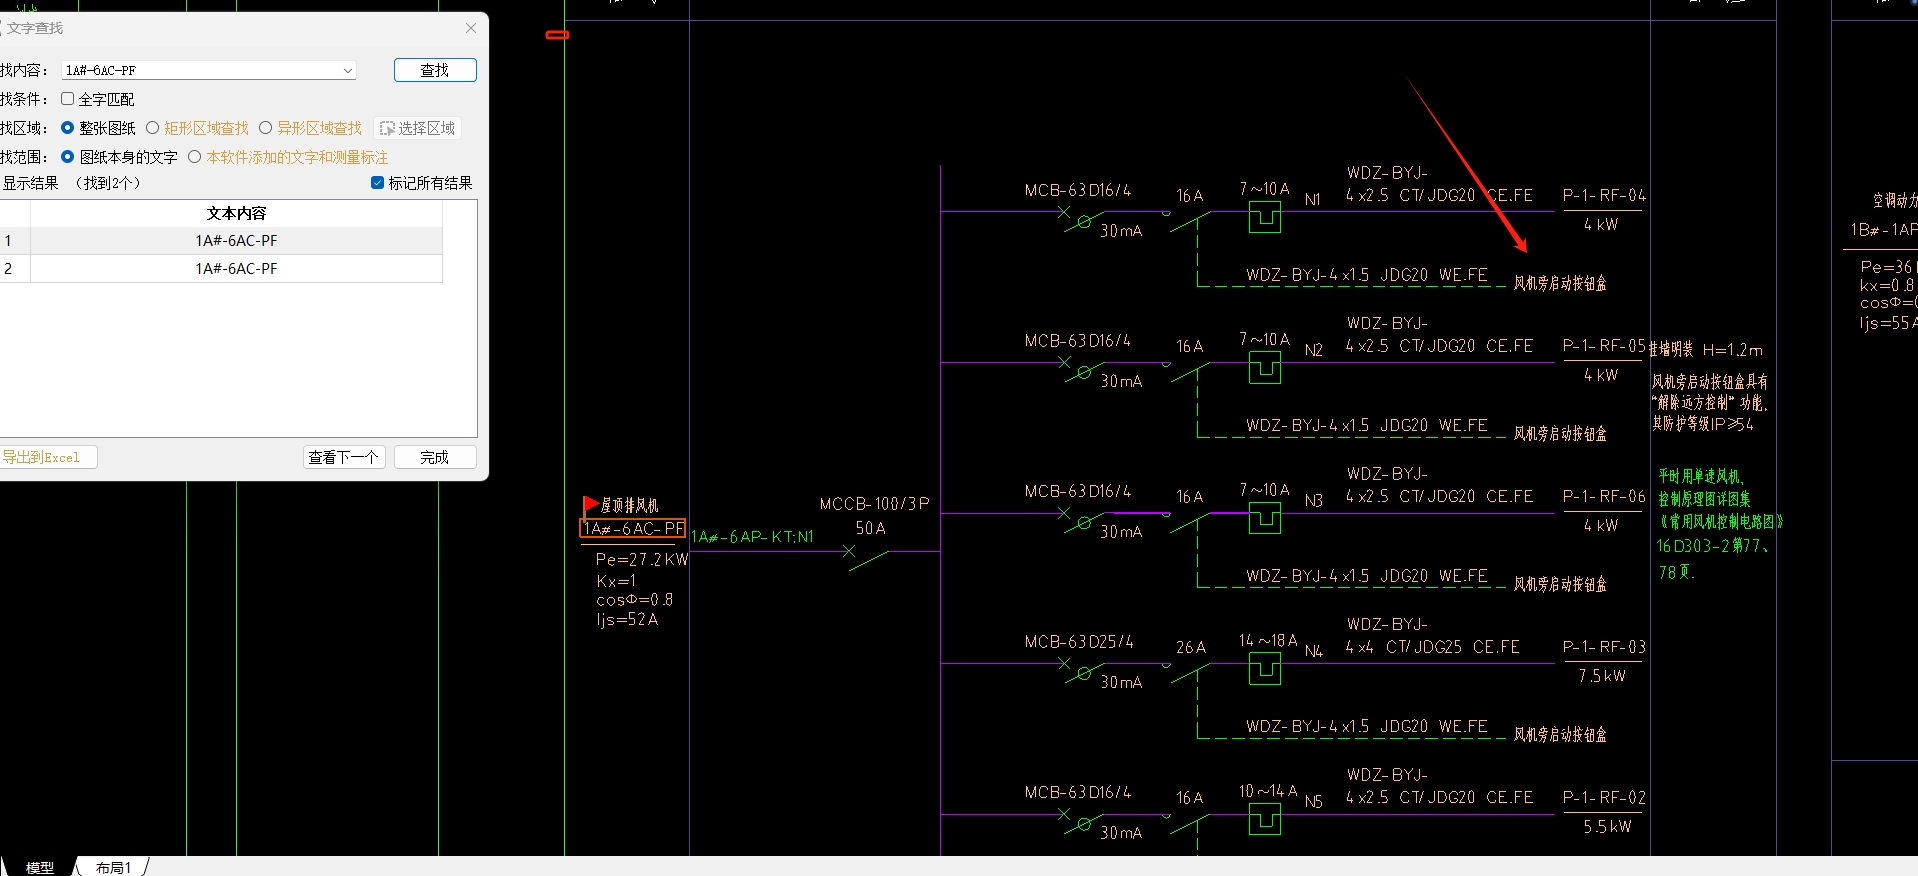
Task: Click the 7.5kW power label
Action: click(x=1601, y=676)
